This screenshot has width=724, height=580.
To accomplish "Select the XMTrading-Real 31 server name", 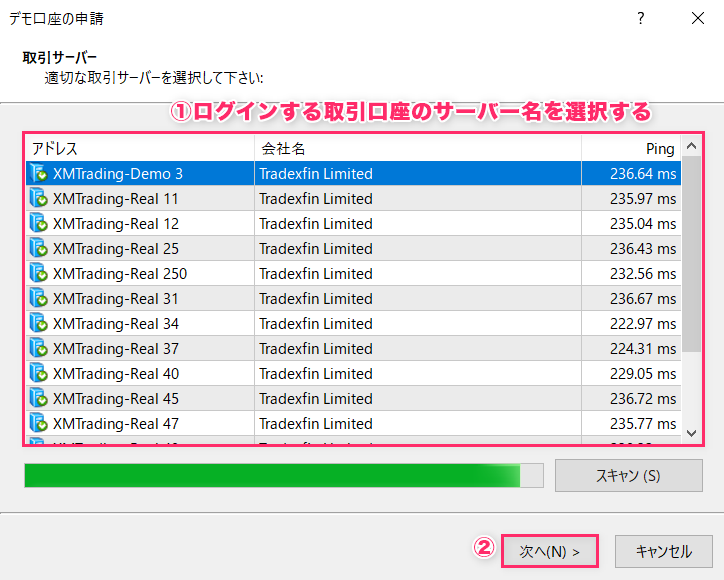I will point(115,298).
